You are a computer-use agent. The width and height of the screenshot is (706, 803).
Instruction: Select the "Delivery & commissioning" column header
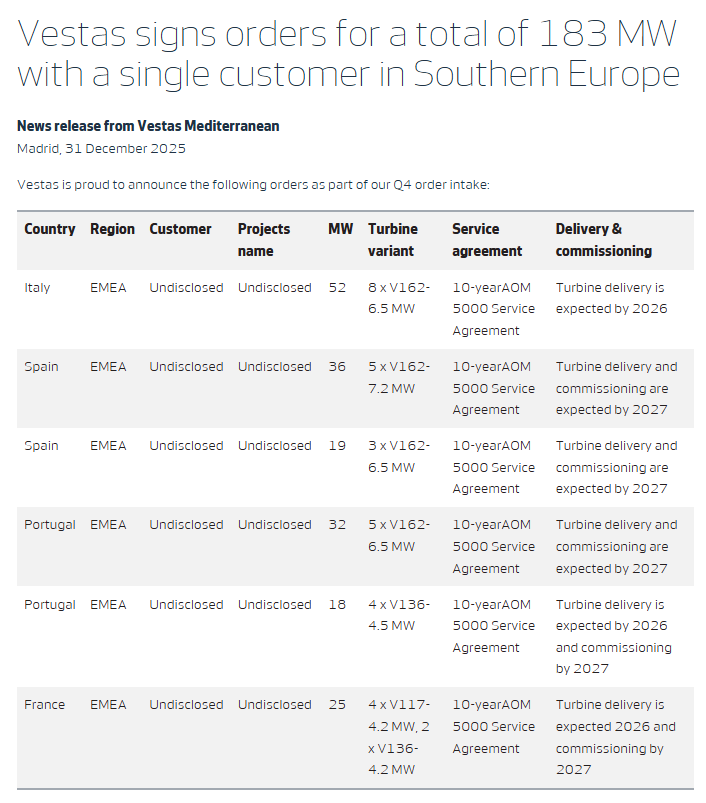click(x=603, y=240)
